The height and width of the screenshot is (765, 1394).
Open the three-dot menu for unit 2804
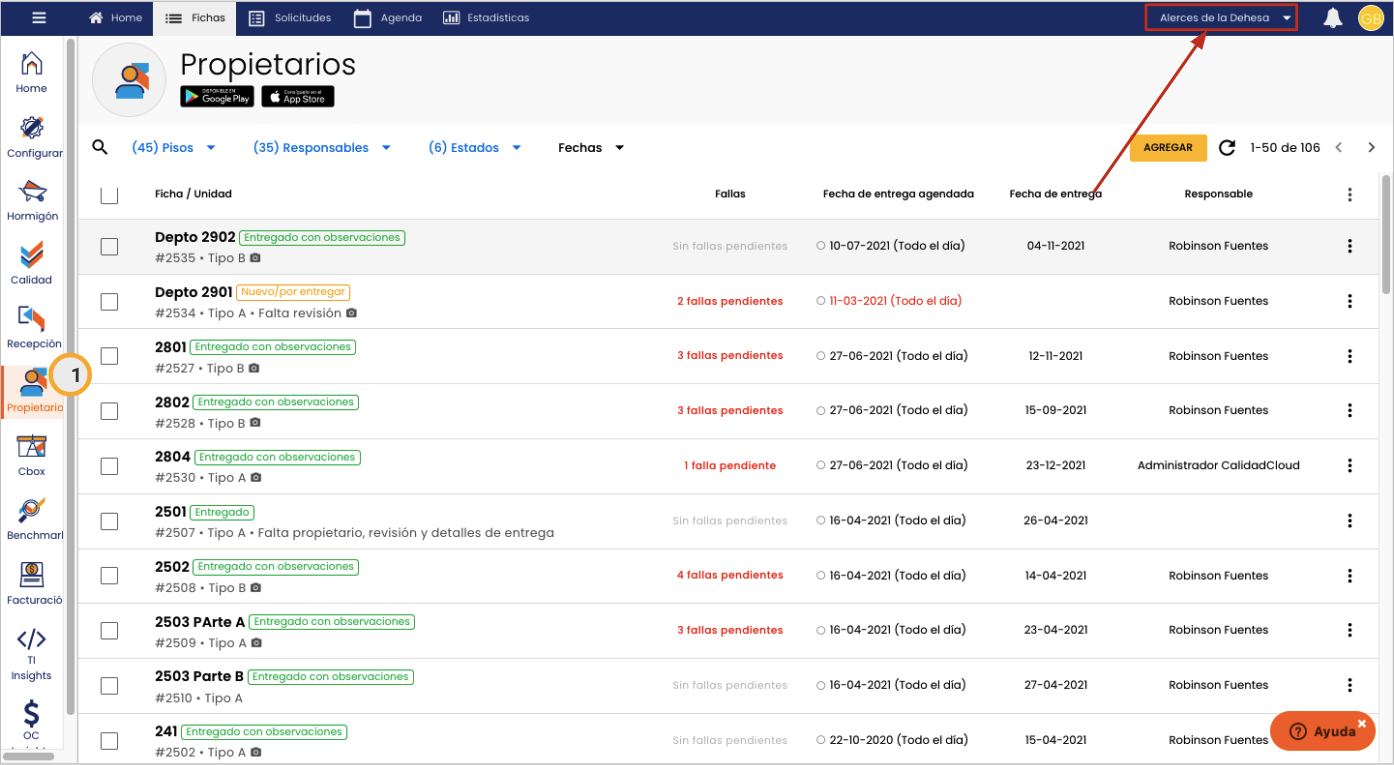point(1350,465)
